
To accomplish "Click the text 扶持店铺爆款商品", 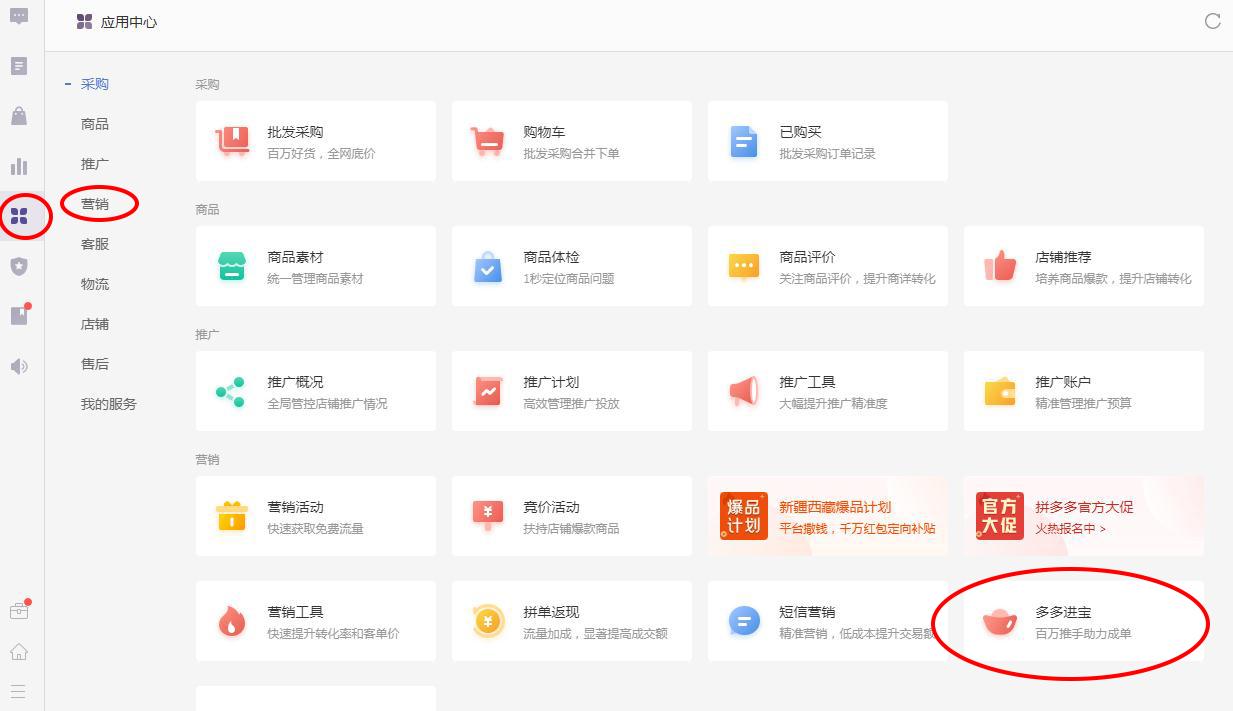I will point(571,528).
